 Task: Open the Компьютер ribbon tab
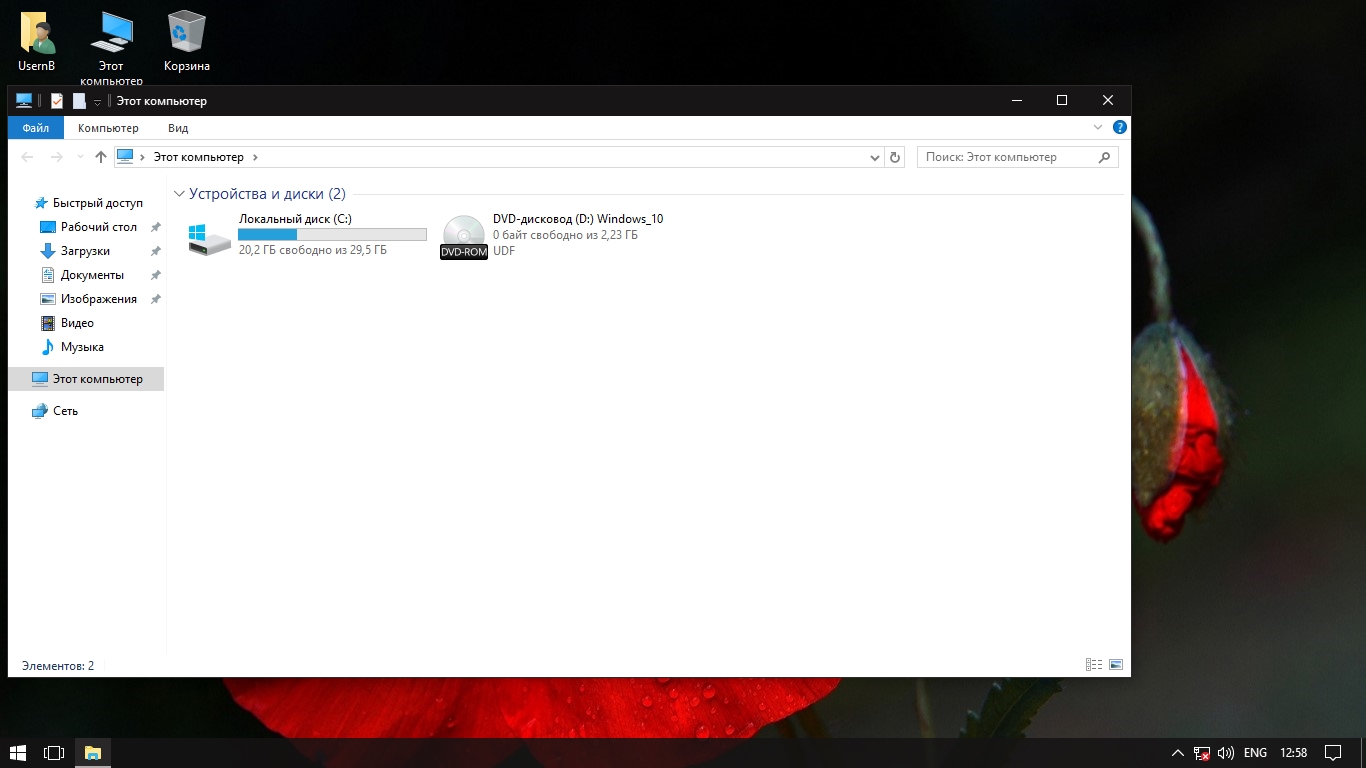click(x=108, y=128)
